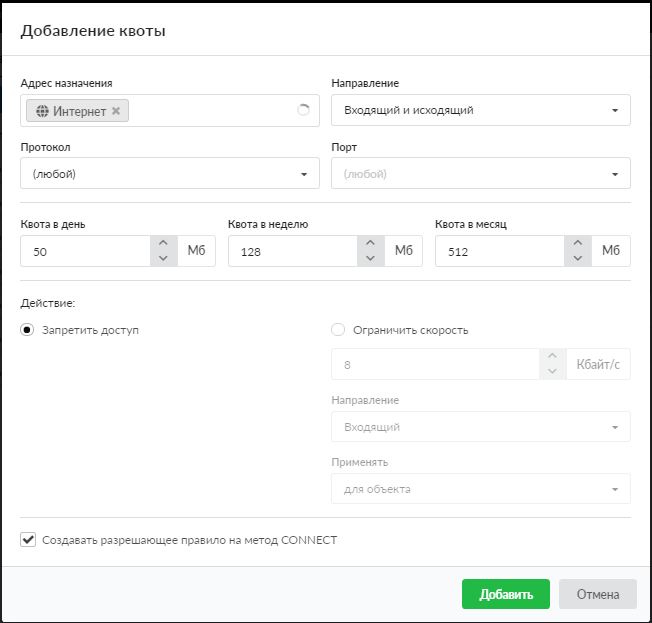
Task: Decrease daily quota with down arrow
Action: pos(163,258)
